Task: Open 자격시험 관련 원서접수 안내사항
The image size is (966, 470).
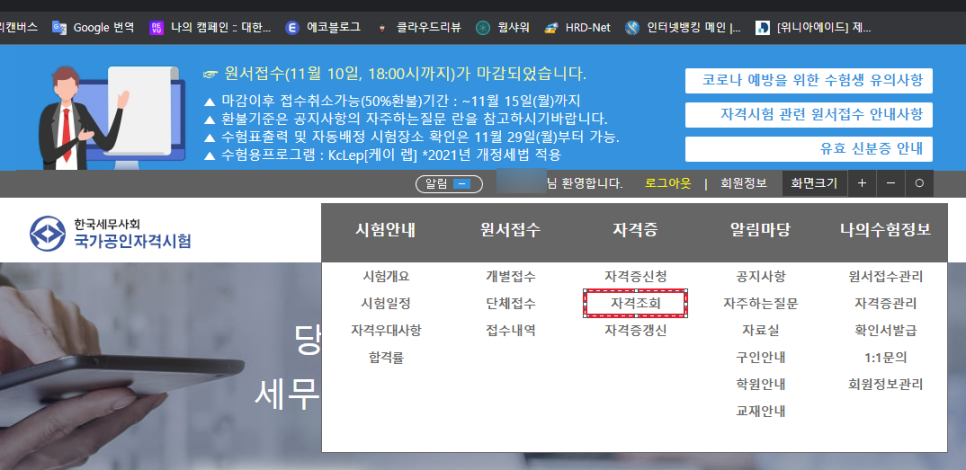Action: (808, 115)
